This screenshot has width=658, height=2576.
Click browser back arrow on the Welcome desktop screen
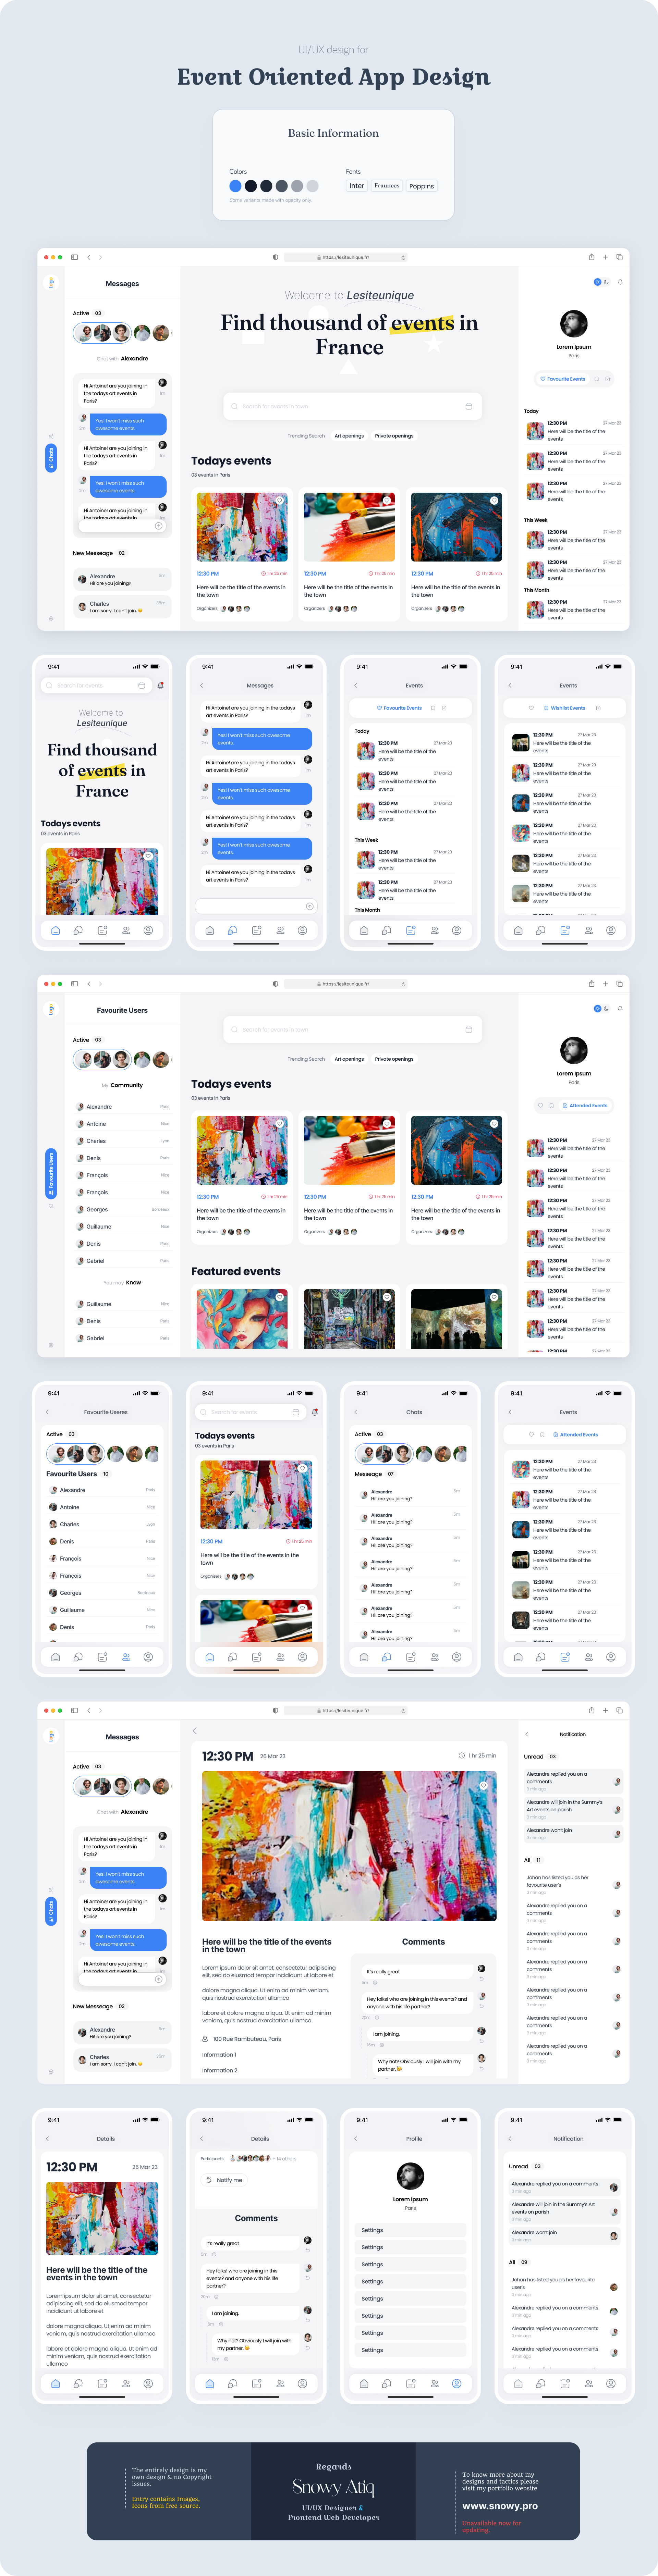click(x=89, y=257)
